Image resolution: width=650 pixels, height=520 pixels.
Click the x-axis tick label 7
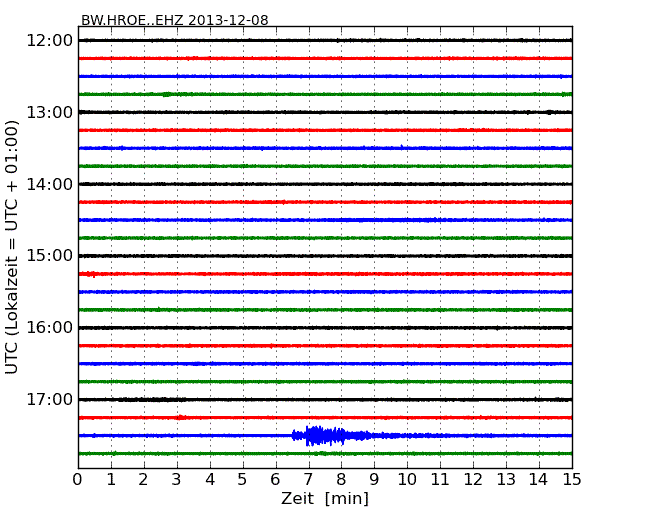pos(308,480)
